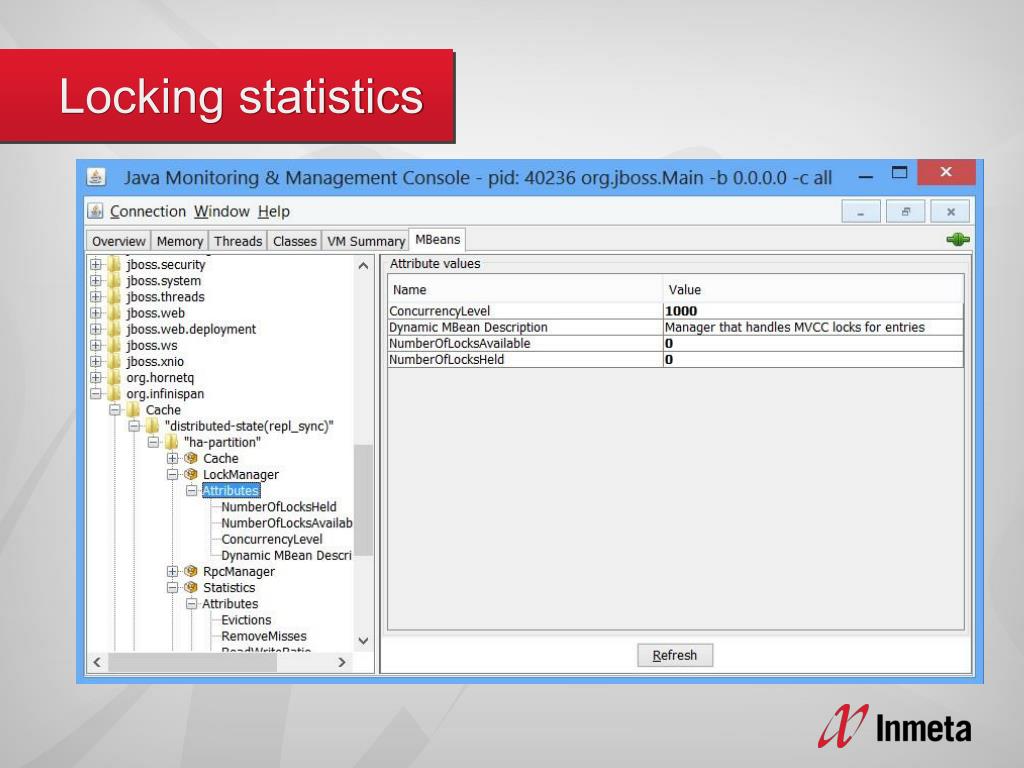Expand the jboss.security node
Screen dimensions: 1024x768
(x=96, y=264)
